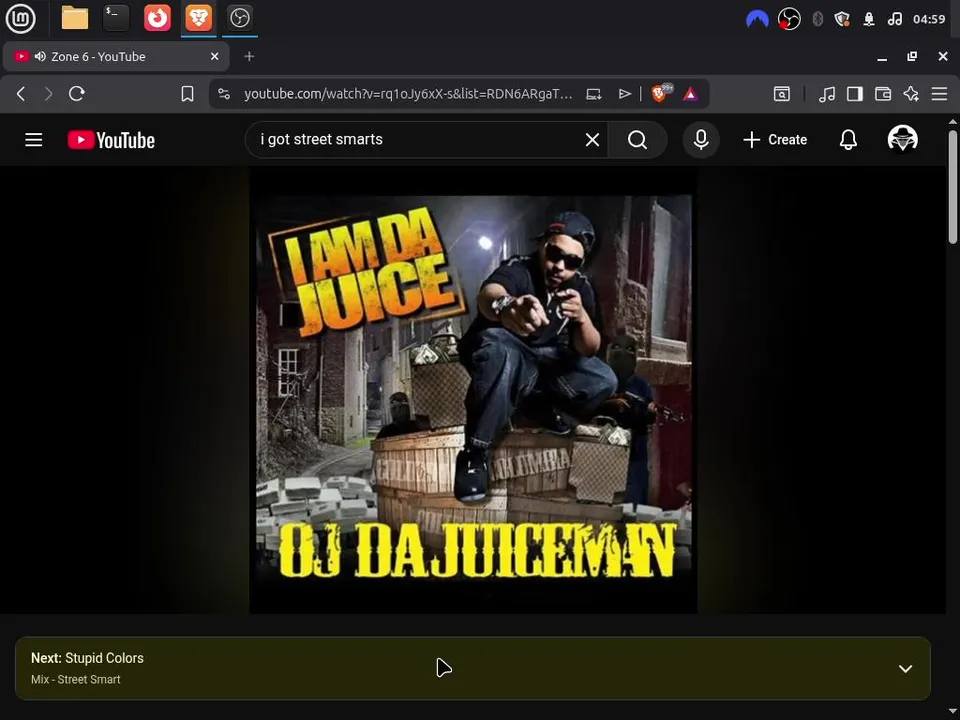Image resolution: width=960 pixels, height=720 pixels.
Task: Open the music note tray applet
Action: coord(894,19)
